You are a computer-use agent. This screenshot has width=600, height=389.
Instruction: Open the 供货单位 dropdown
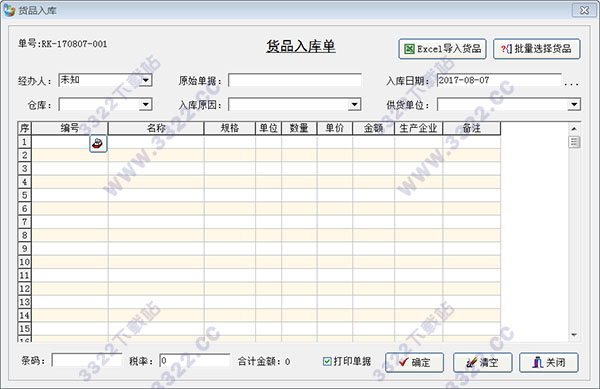point(574,104)
